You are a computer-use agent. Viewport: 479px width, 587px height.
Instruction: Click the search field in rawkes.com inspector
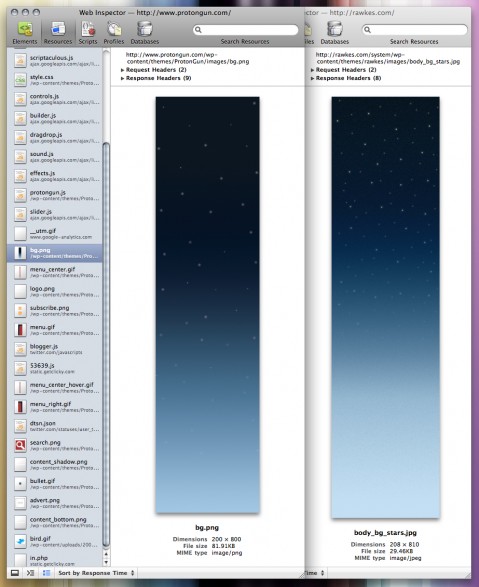(x=415, y=30)
